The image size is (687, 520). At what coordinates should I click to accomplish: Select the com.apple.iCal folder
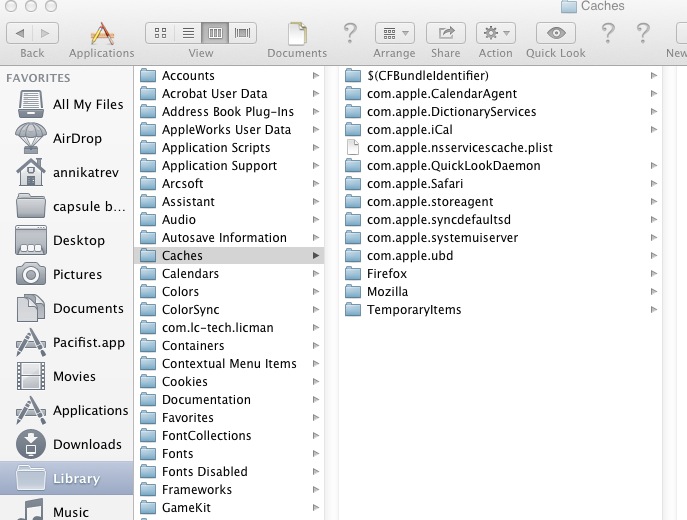click(500, 130)
